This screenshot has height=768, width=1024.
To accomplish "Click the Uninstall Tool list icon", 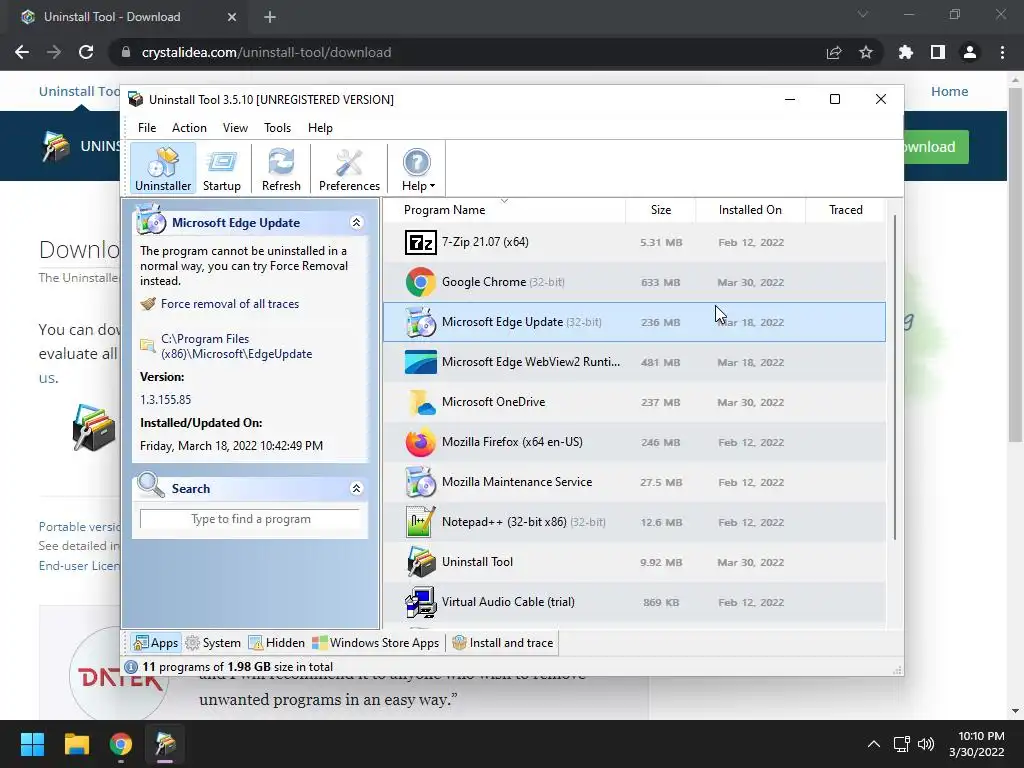I will (421, 562).
